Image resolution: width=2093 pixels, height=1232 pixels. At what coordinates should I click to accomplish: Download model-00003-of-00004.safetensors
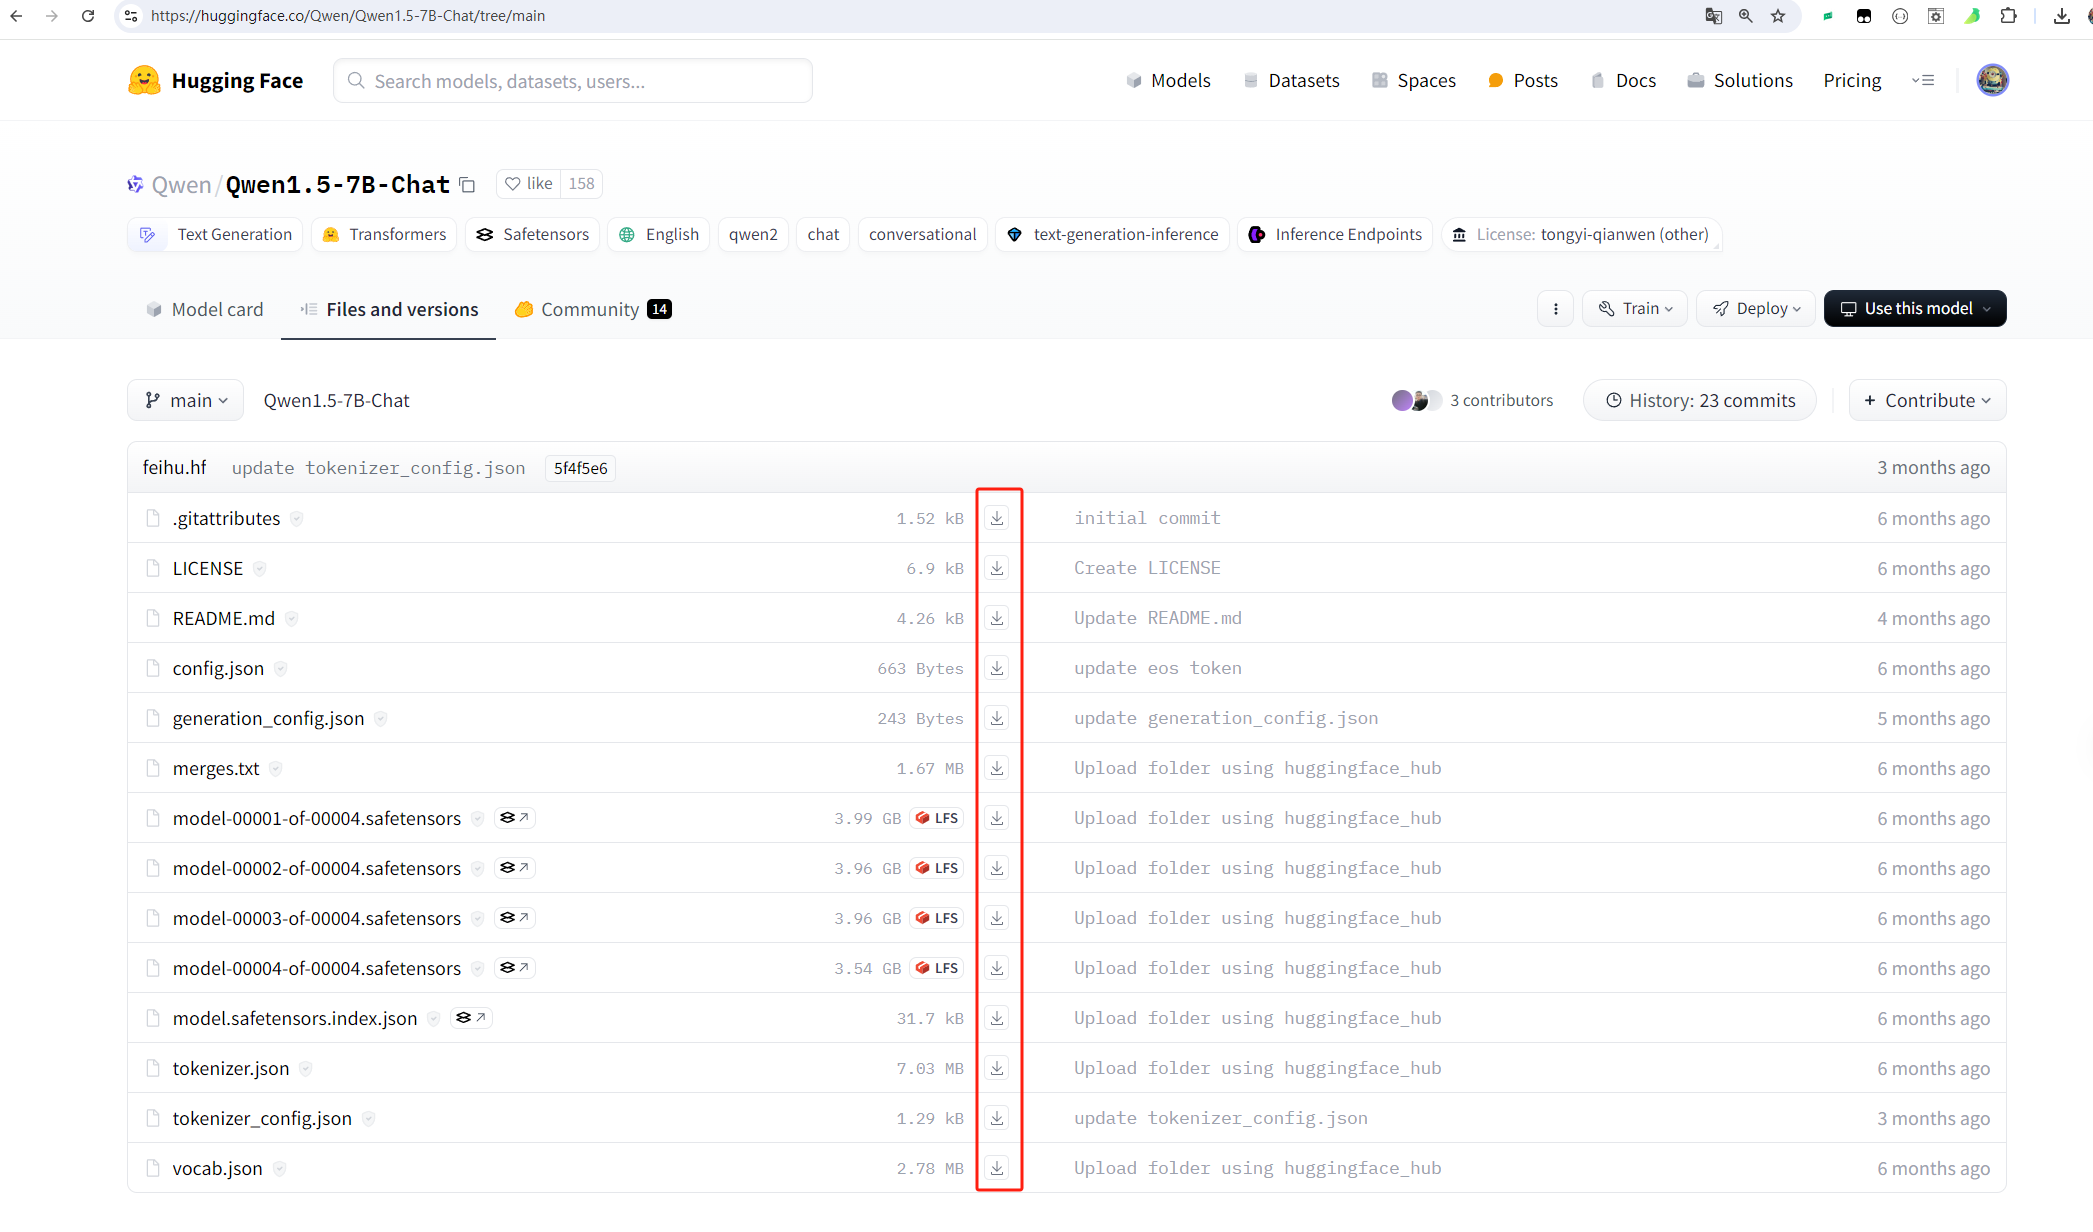click(x=997, y=918)
